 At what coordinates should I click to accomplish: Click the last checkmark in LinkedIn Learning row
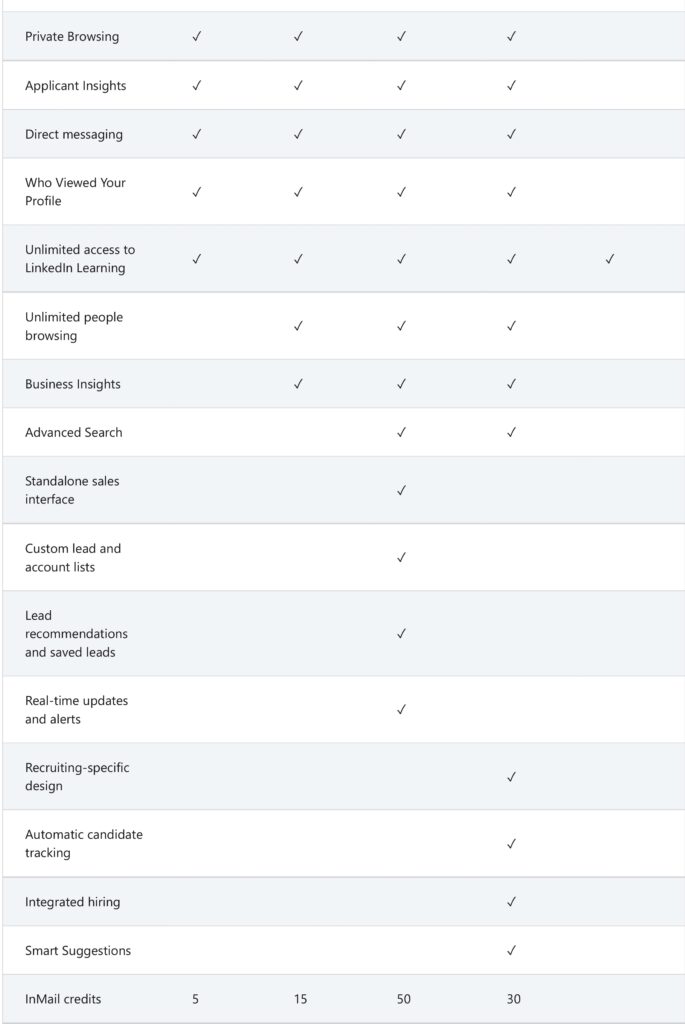(609, 259)
